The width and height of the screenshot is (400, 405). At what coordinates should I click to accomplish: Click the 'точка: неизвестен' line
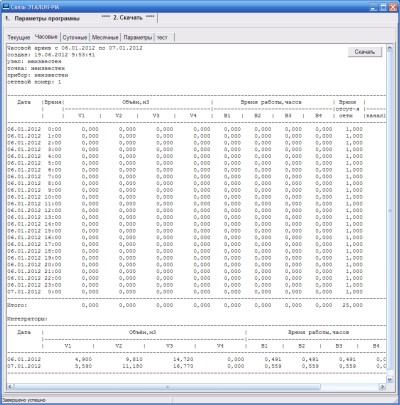36,68
